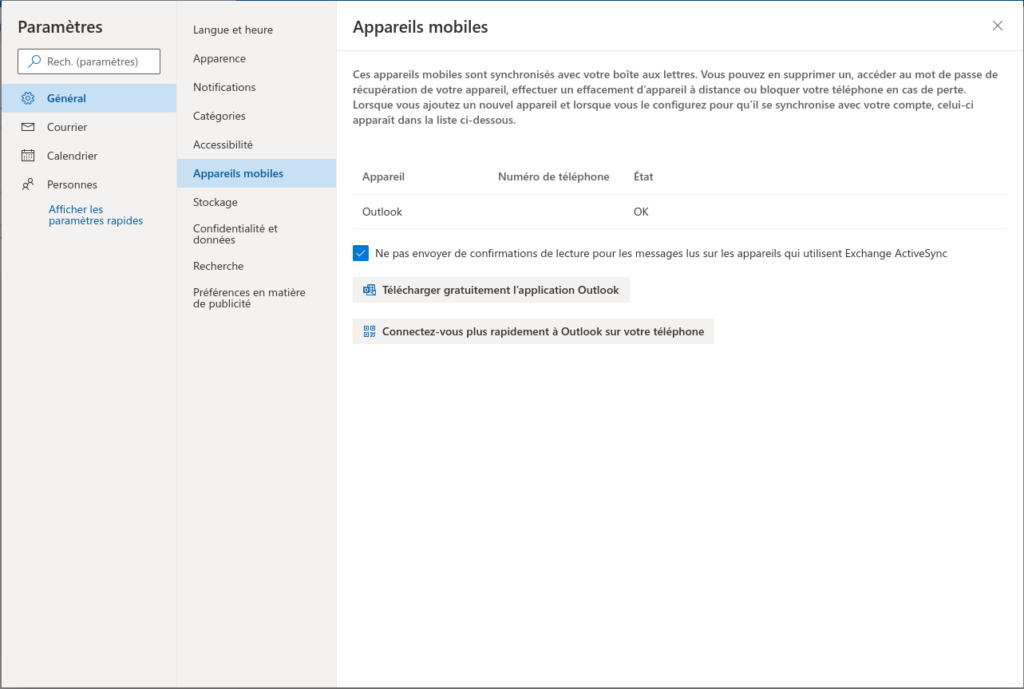Select Appareils mobiles section

click(257, 174)
